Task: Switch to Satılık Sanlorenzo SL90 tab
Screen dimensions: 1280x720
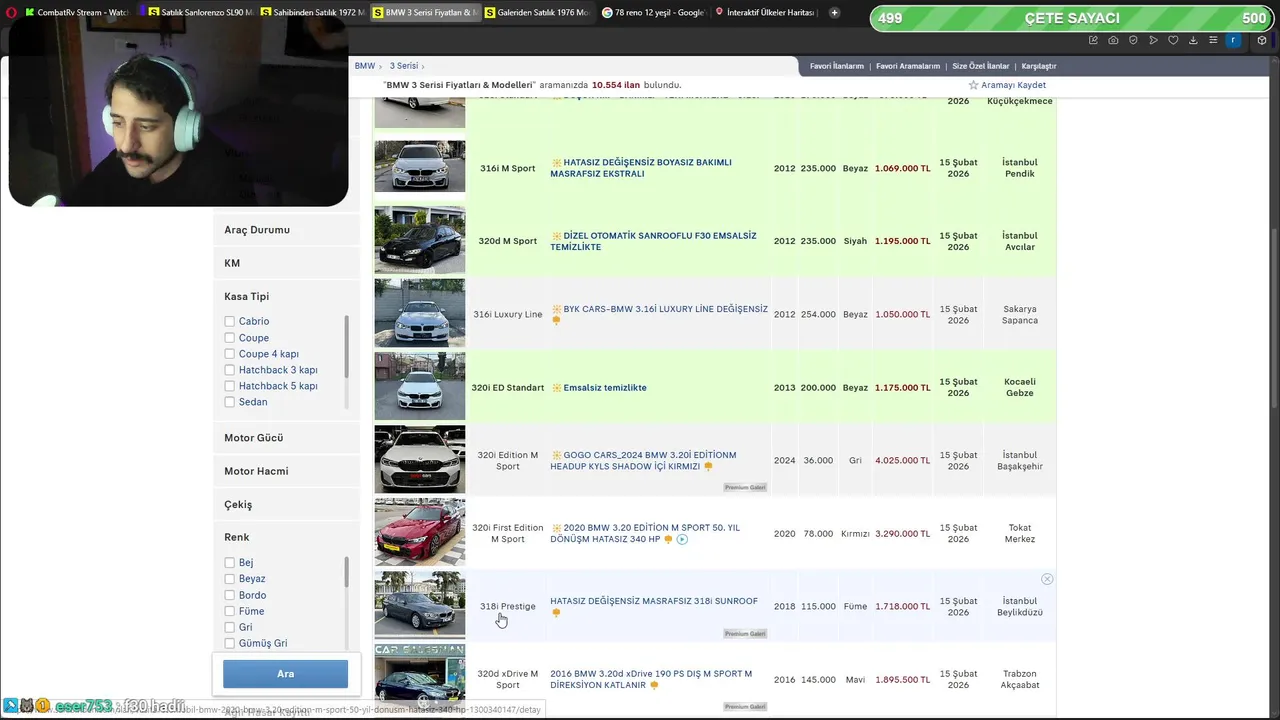Action: (x=198, y=12)
